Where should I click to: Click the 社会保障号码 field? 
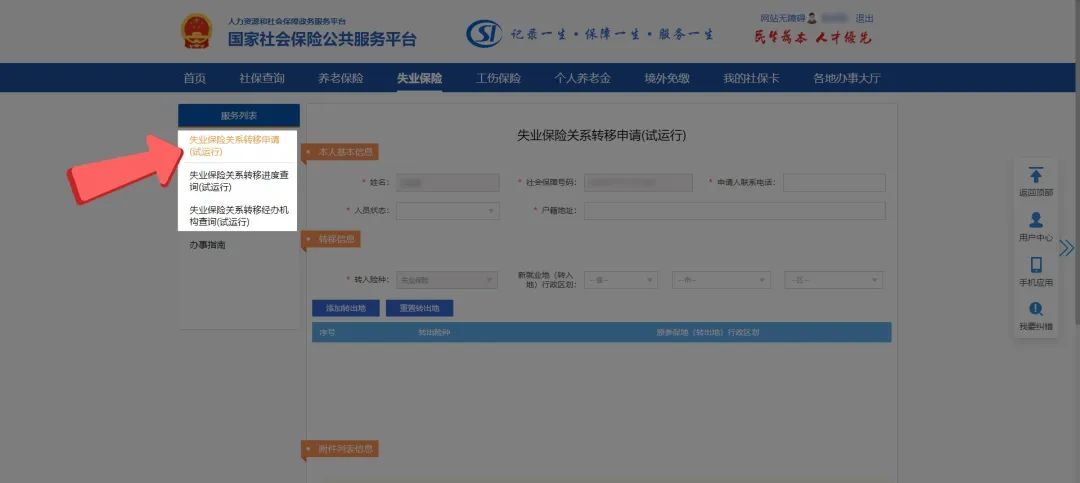pyautogui.click(x=638, y=183)
